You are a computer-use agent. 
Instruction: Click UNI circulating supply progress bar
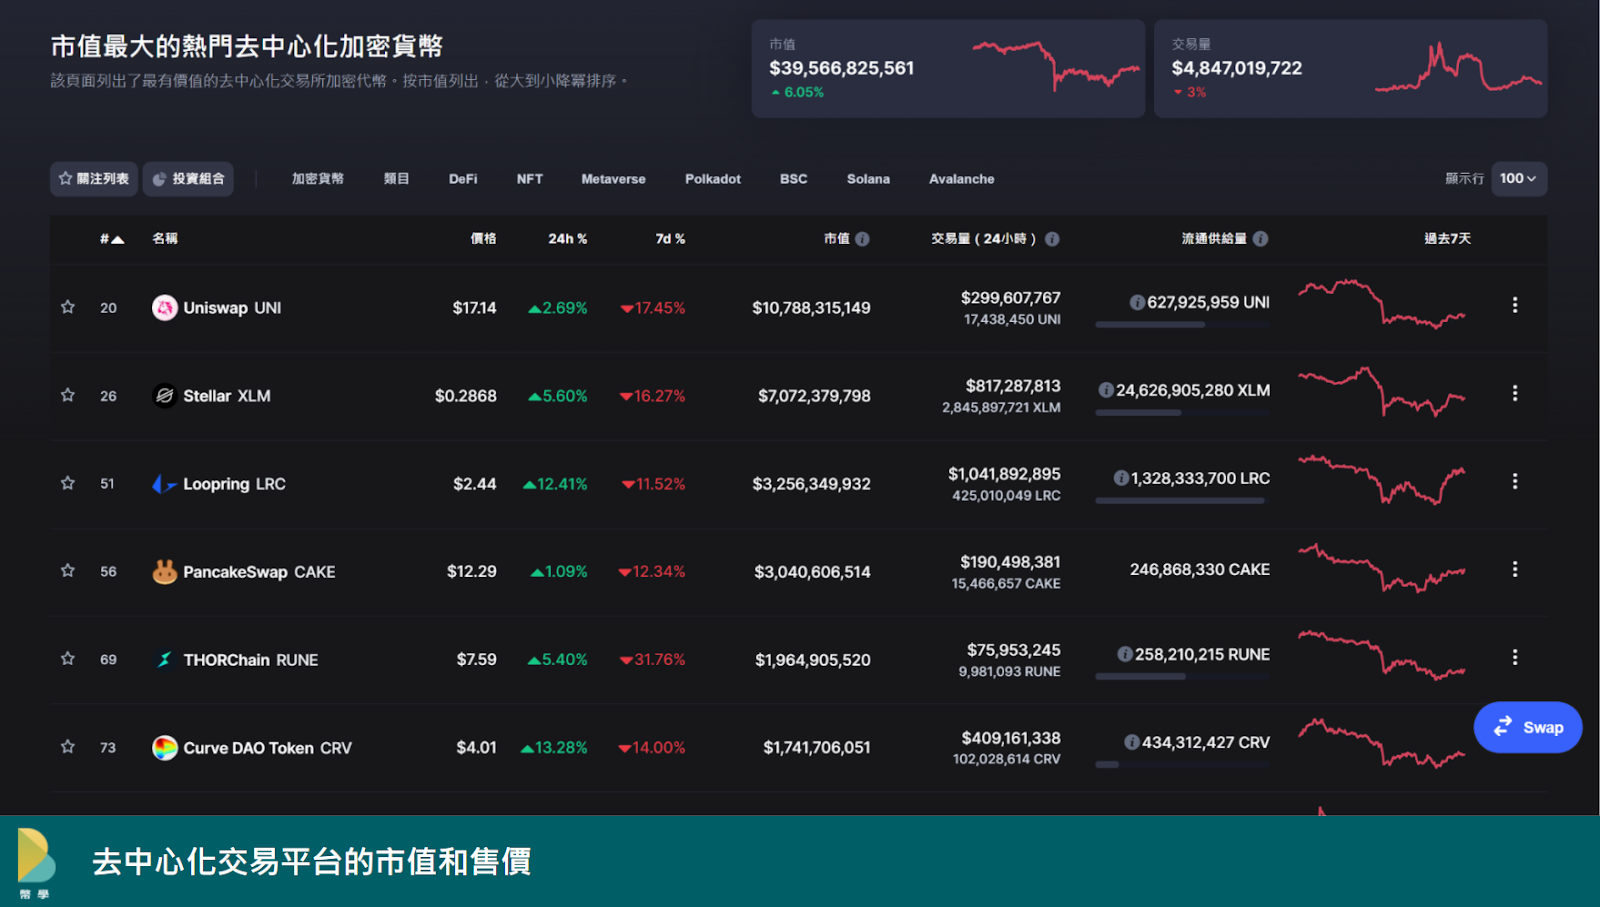1183,324
